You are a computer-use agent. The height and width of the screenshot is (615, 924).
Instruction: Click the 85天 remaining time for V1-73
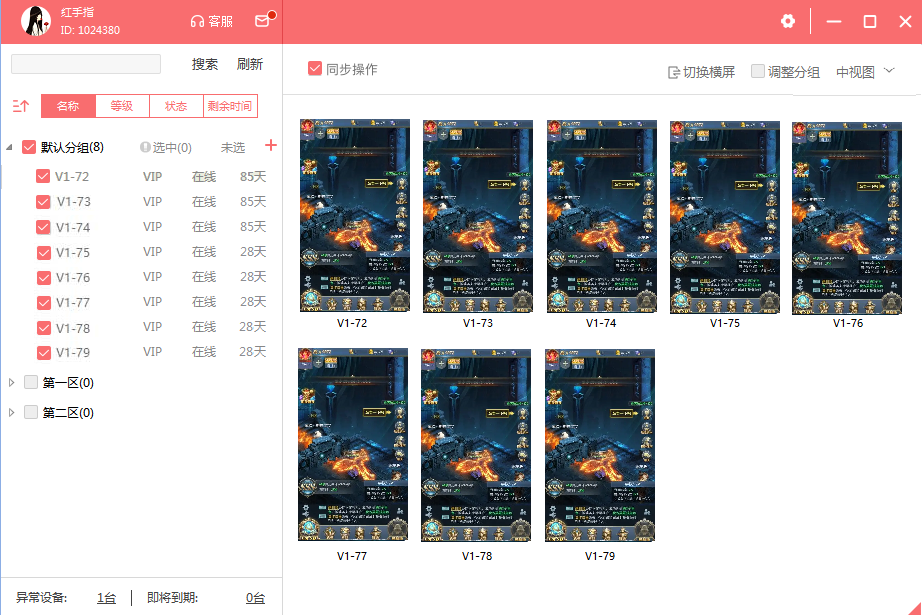tap(253, 202)
